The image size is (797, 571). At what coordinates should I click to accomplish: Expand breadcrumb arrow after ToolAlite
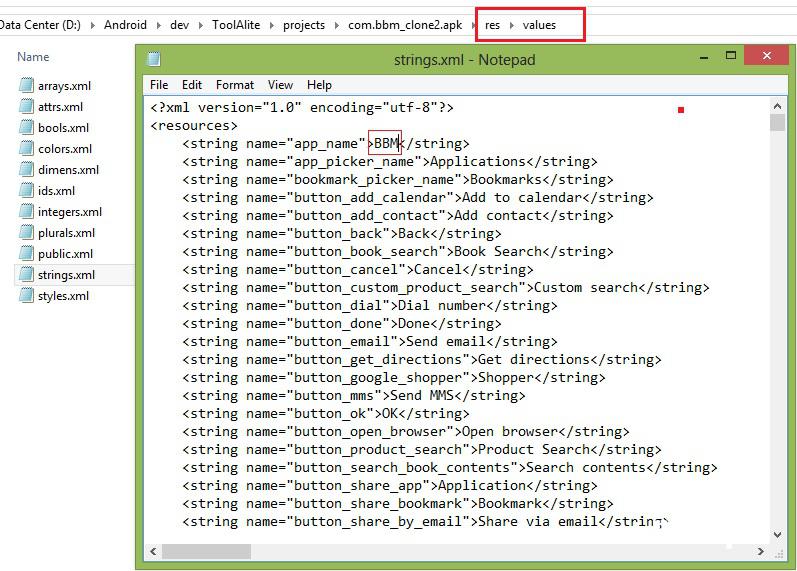(272, 25)
